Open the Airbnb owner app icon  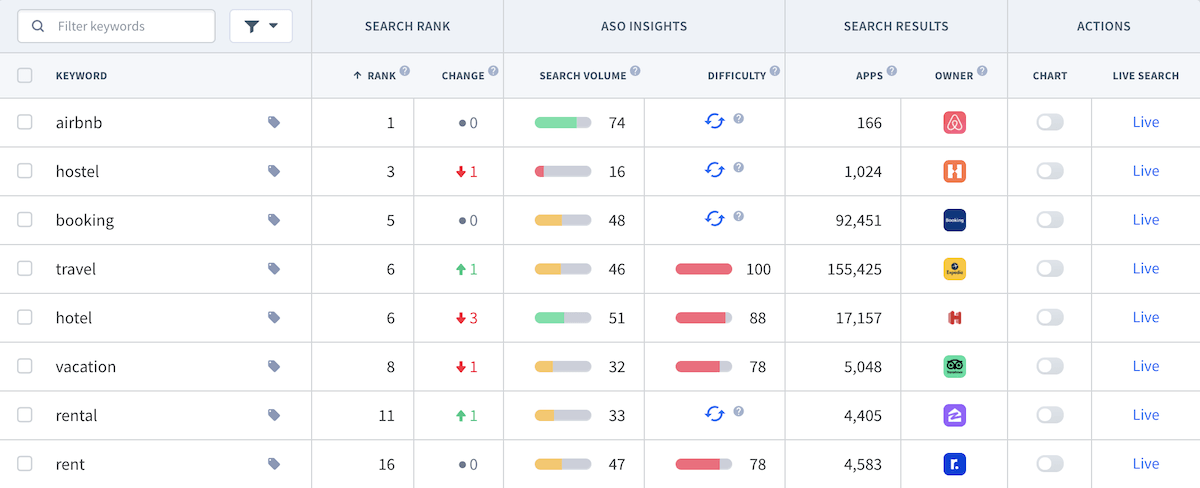tap(954, 122)
